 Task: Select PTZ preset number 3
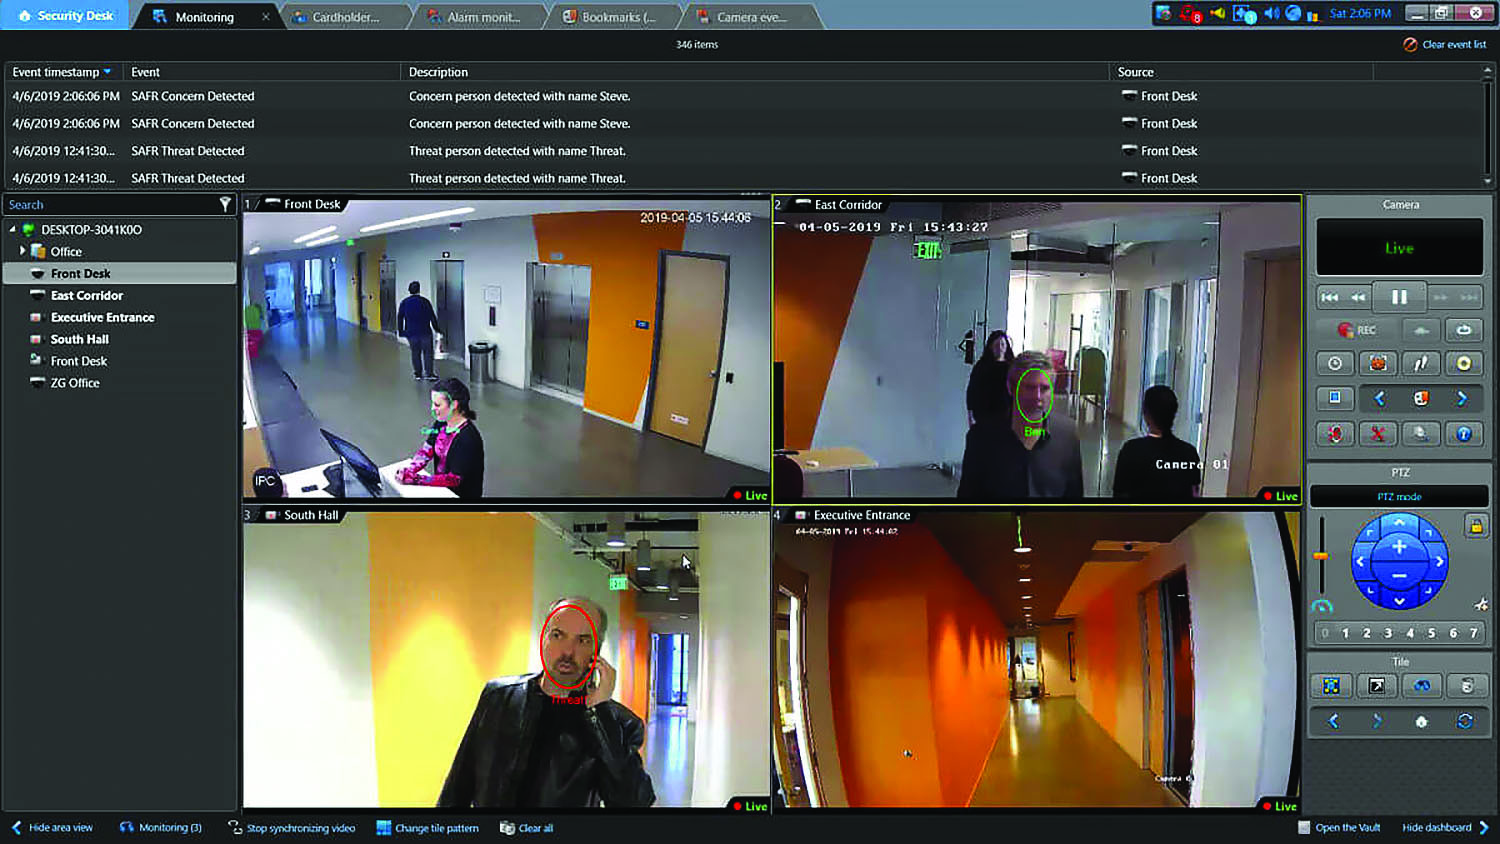click(1388, 633)
